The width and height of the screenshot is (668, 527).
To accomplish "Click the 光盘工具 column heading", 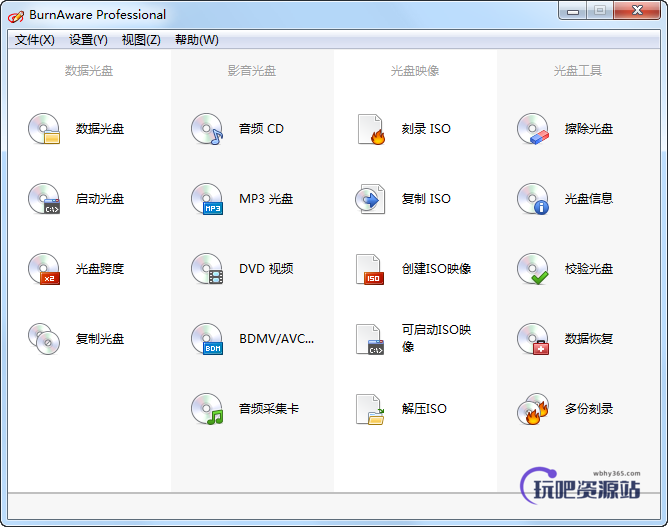I will pos(578,71).
